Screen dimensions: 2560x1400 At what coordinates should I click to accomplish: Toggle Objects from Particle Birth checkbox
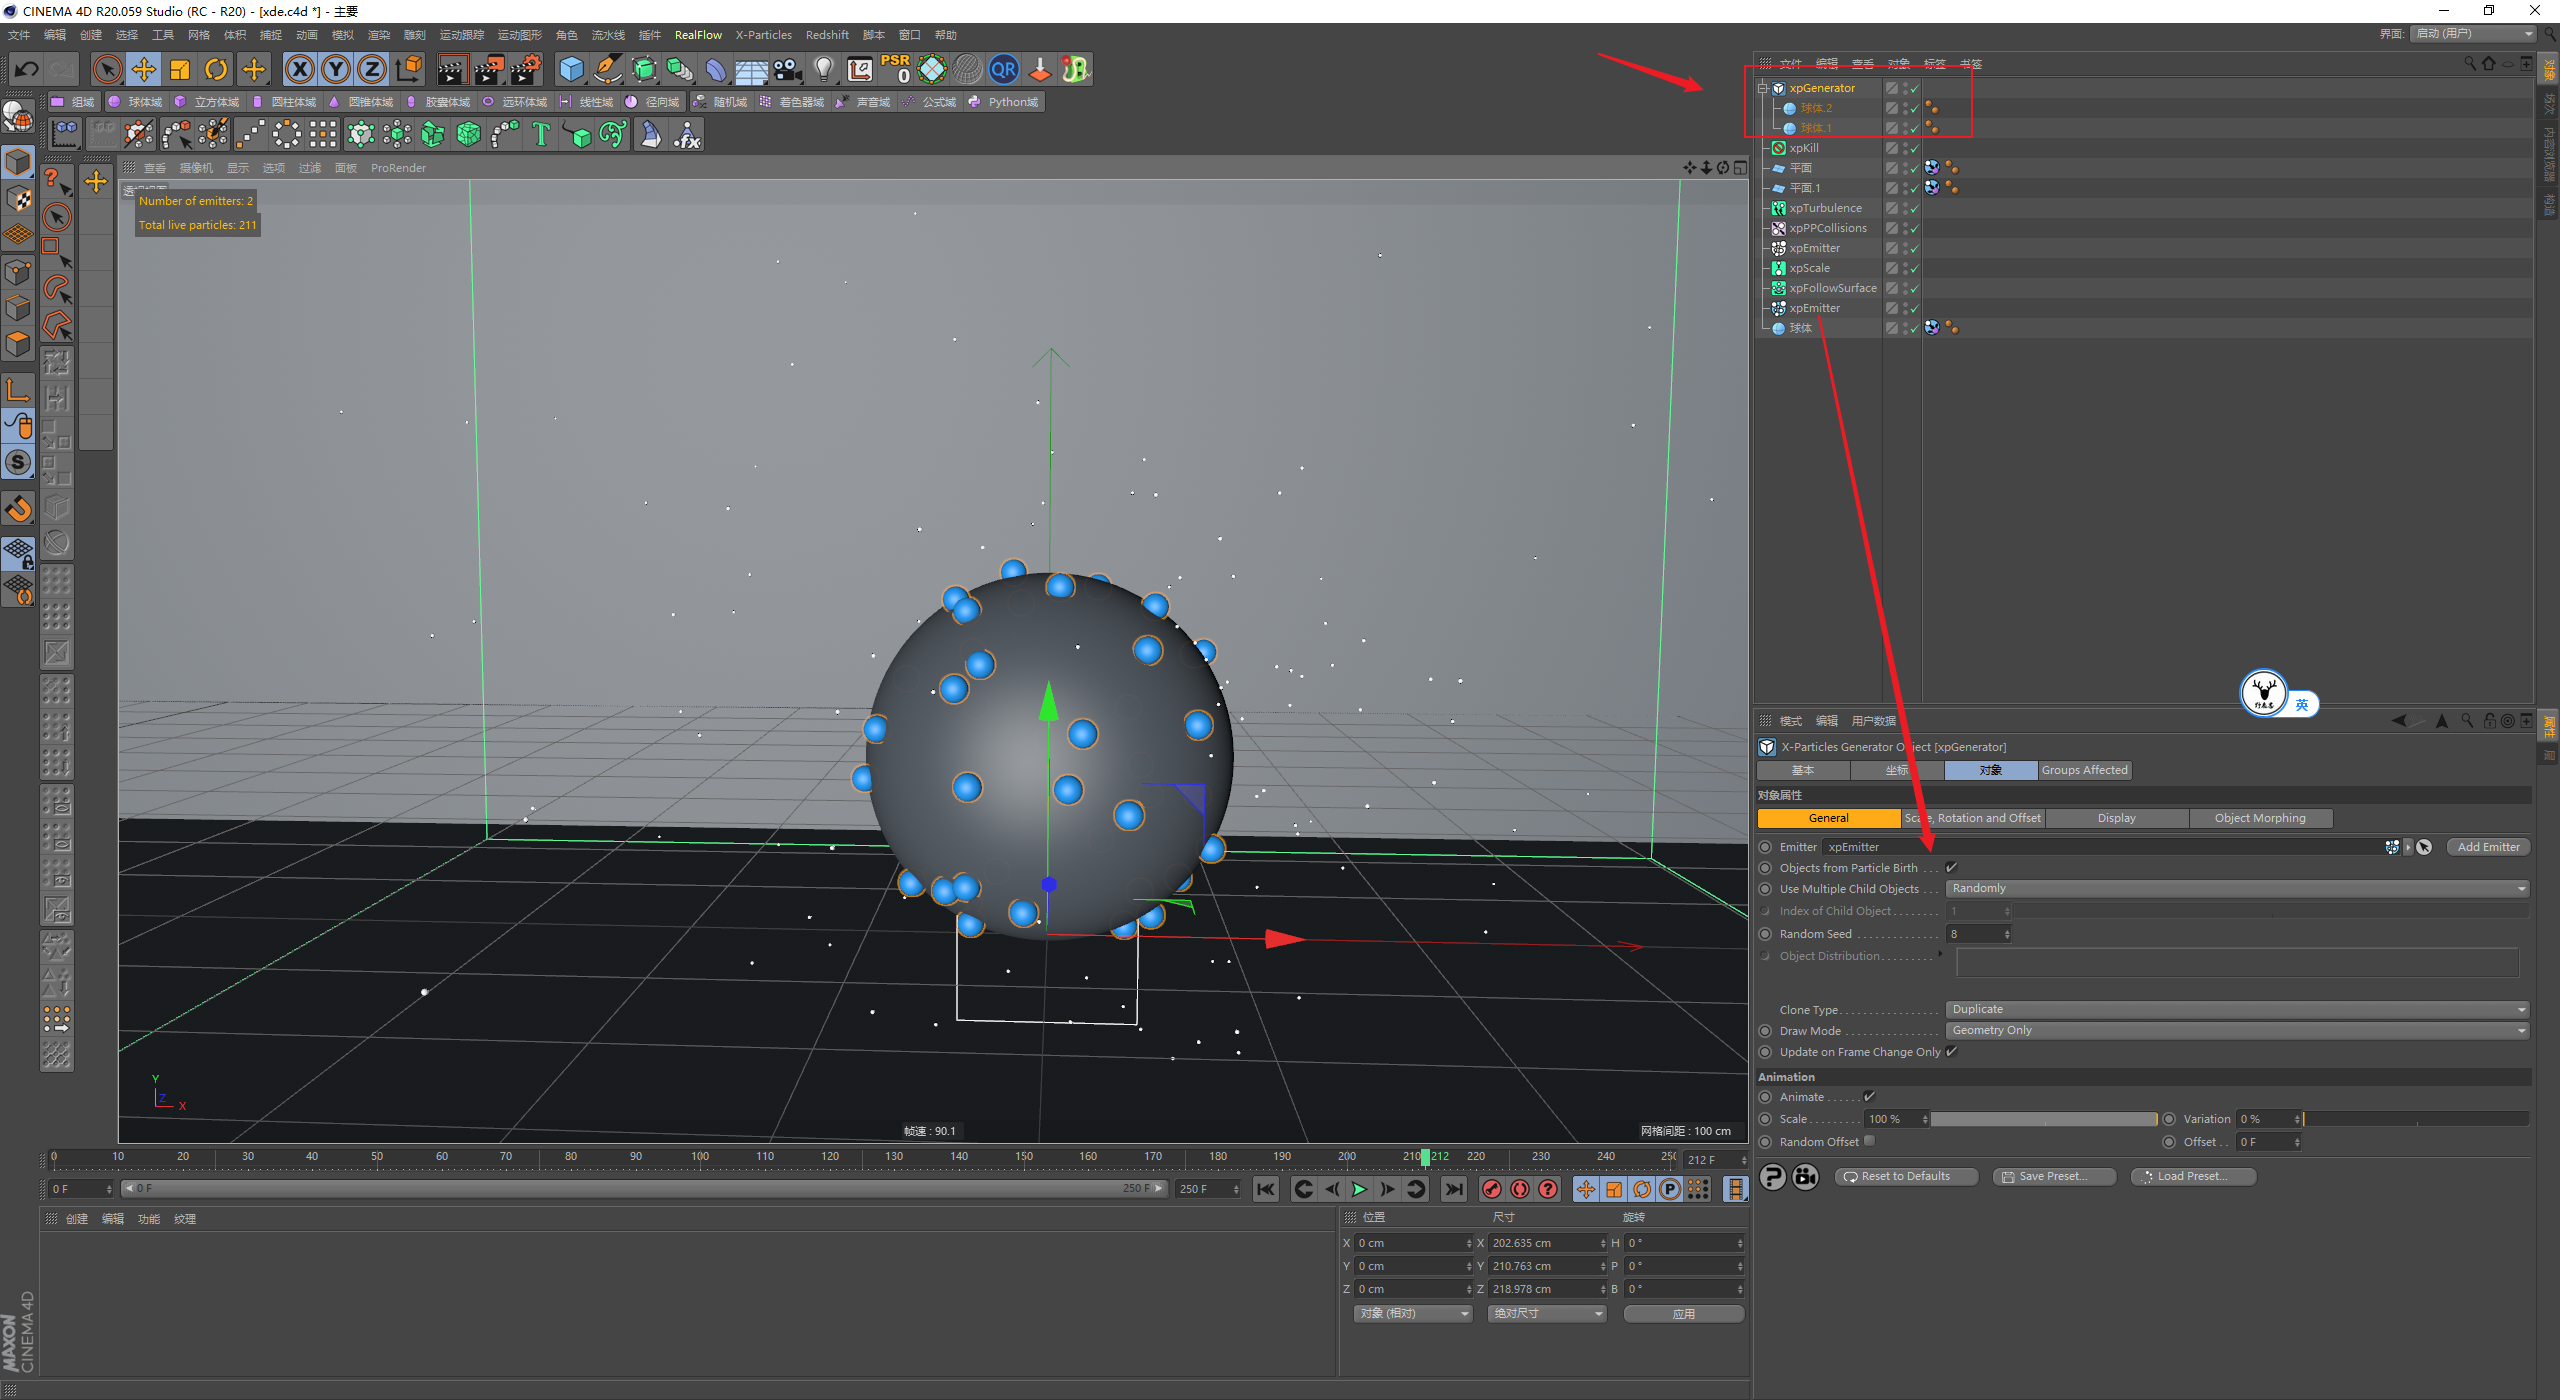pos(1951,867)
